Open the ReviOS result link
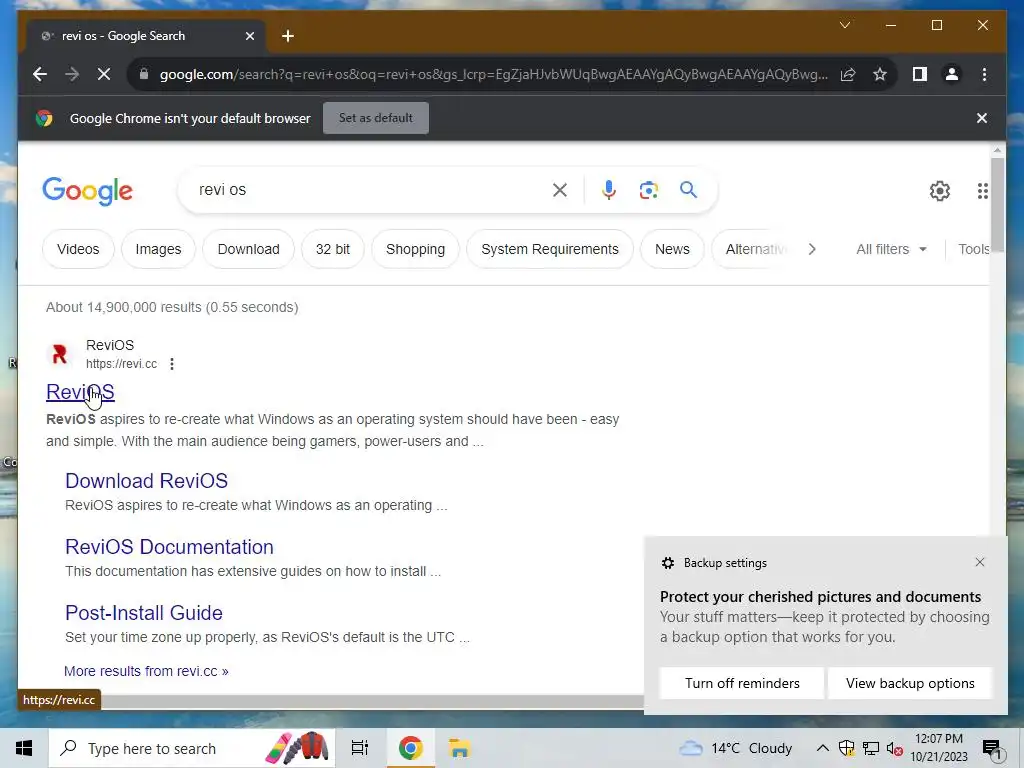Screen dimensions: 1024x768 point(80,392)
